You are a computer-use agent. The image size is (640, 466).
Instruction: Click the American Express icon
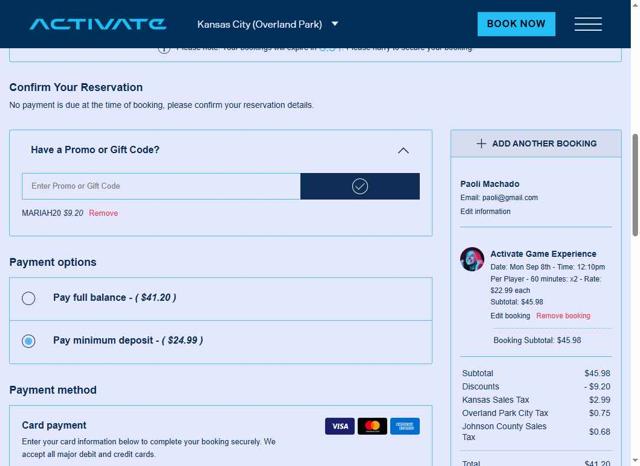(405, 426)
